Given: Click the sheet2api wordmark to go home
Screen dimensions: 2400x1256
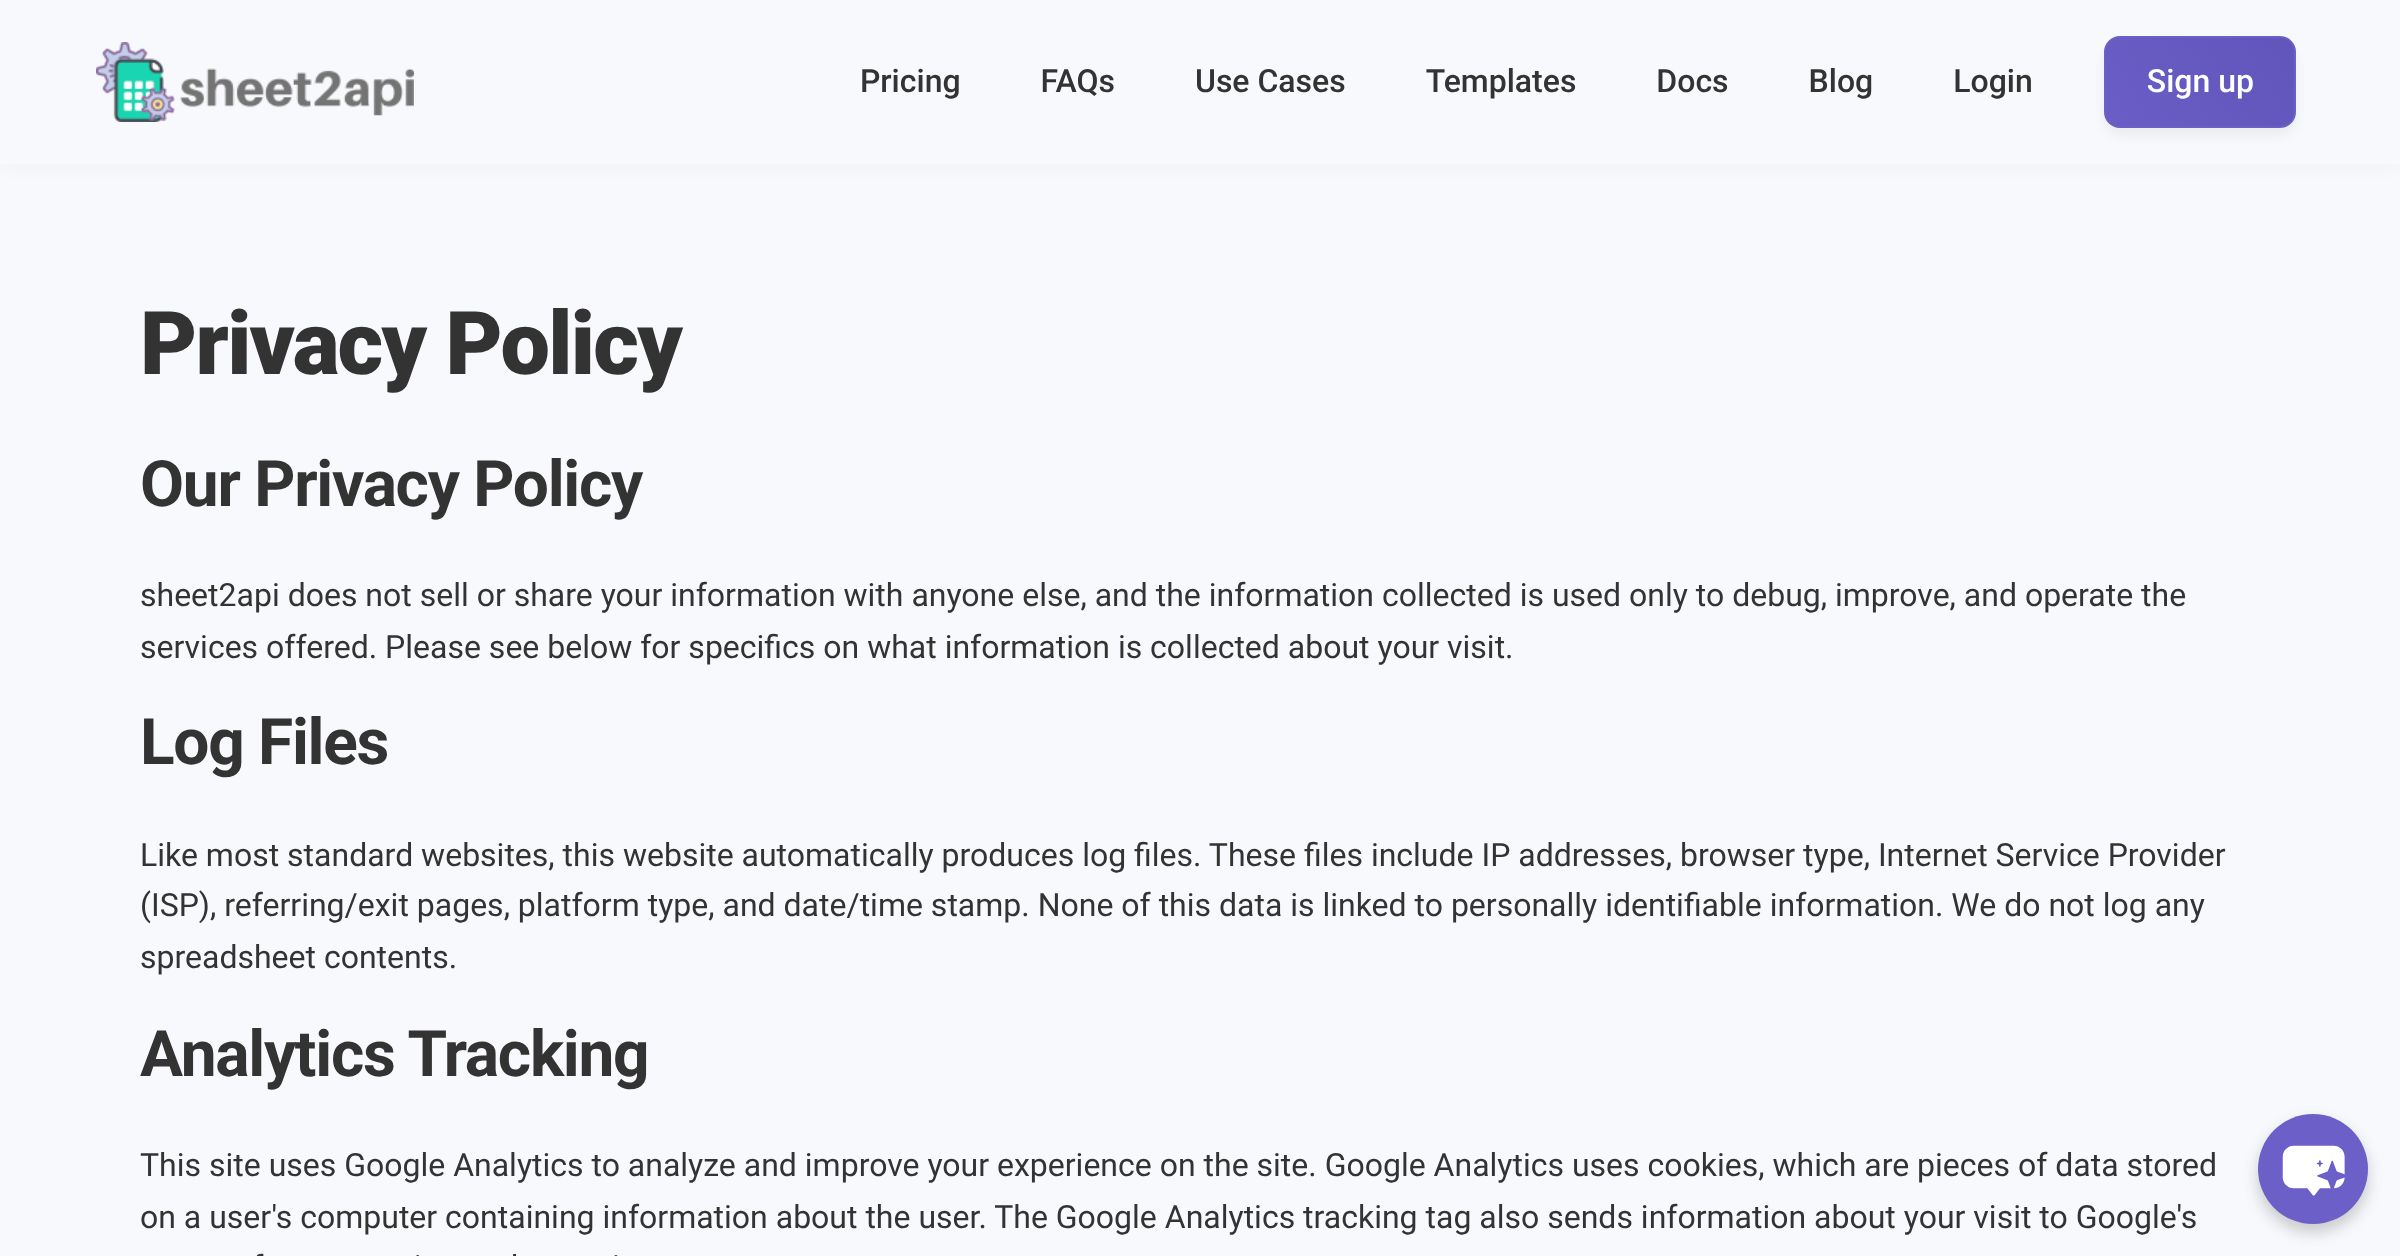Looking at the screenshot, I should (x=298, y=87).
